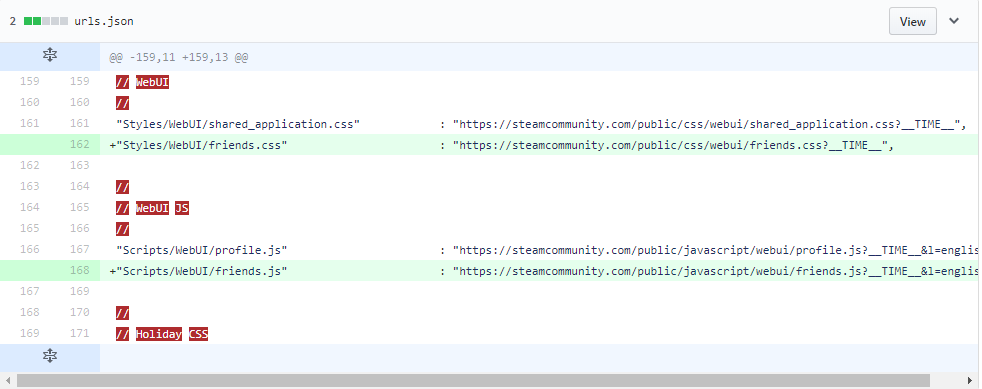Collapse the urls.json diff with chevron
The image size is (982, 389).
click(954, 21)
